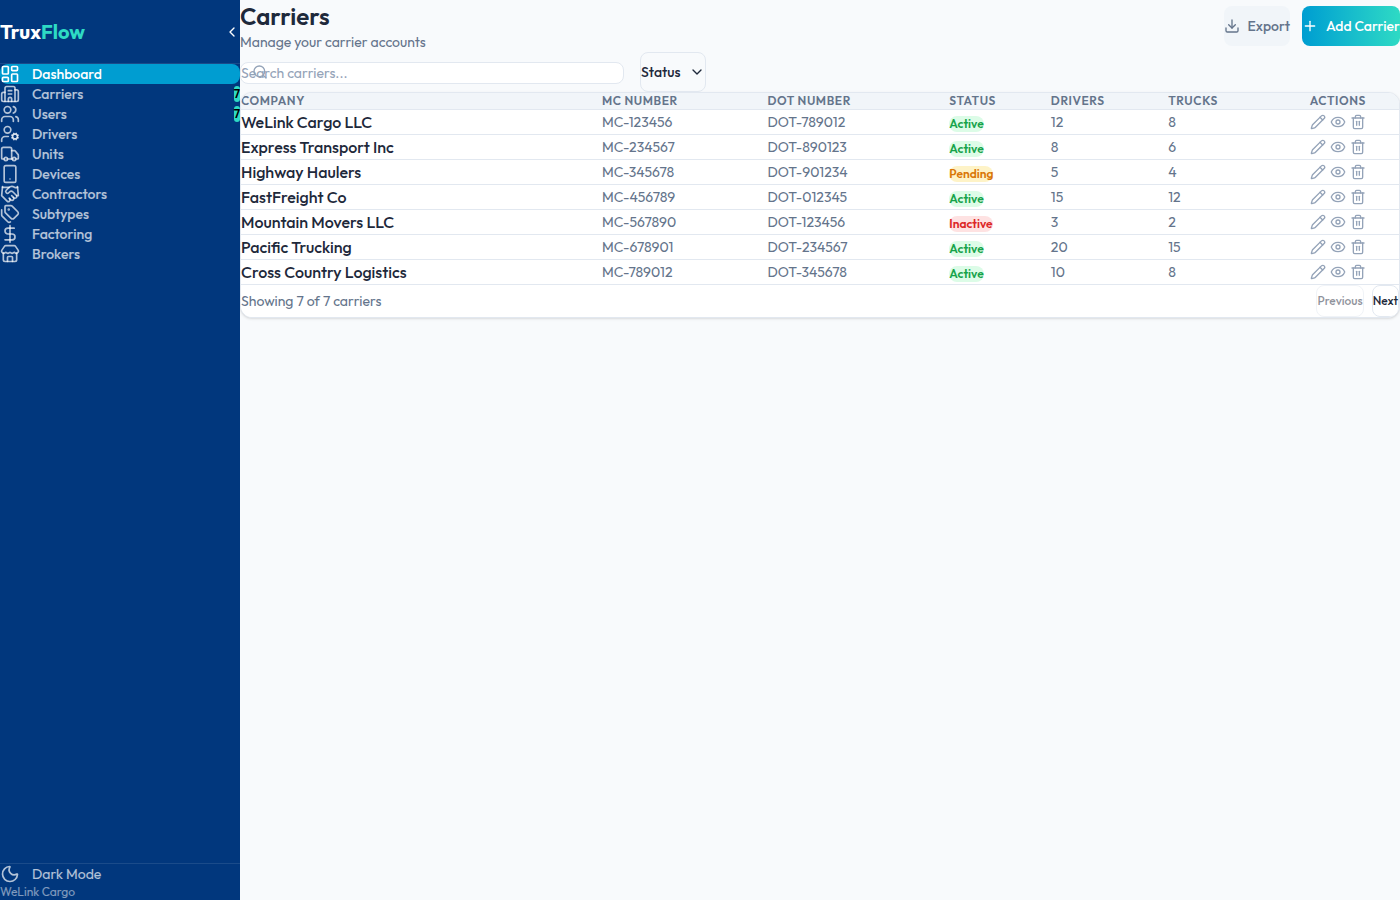Click the Add Carrier button
Screen dimensions: 1400x900
coord(1351,26)
